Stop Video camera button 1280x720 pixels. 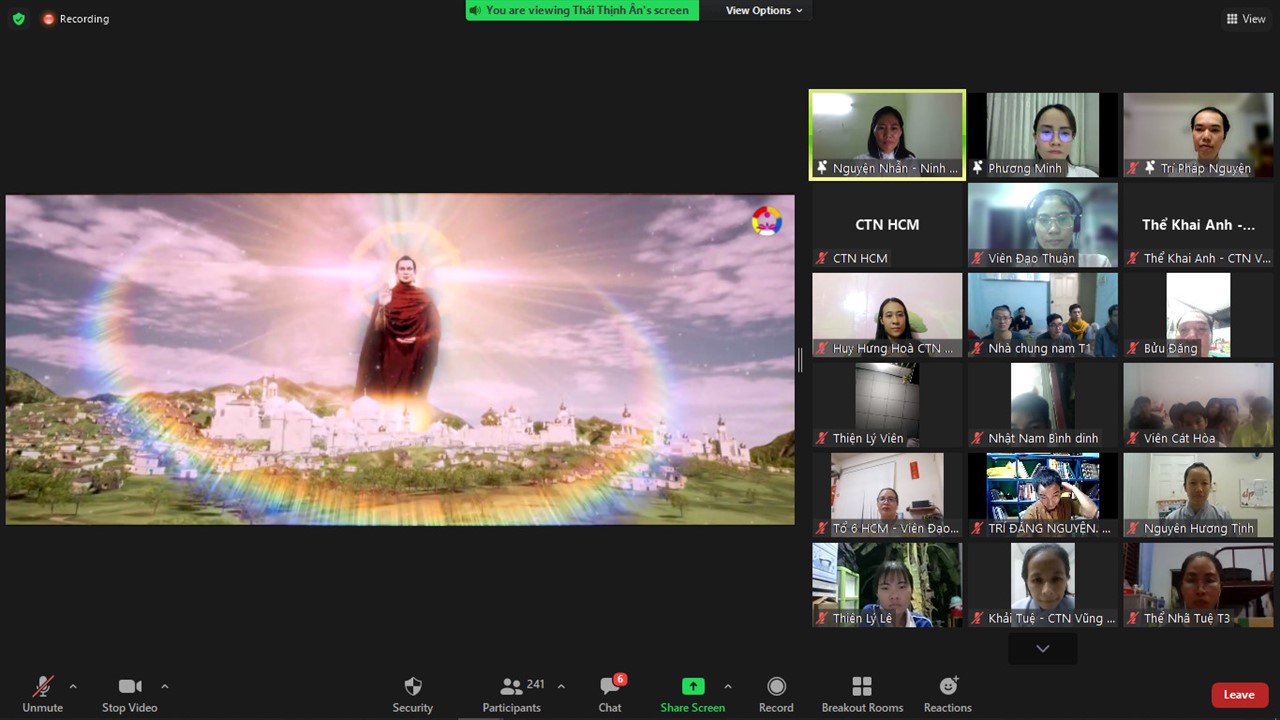coord(130,694)
